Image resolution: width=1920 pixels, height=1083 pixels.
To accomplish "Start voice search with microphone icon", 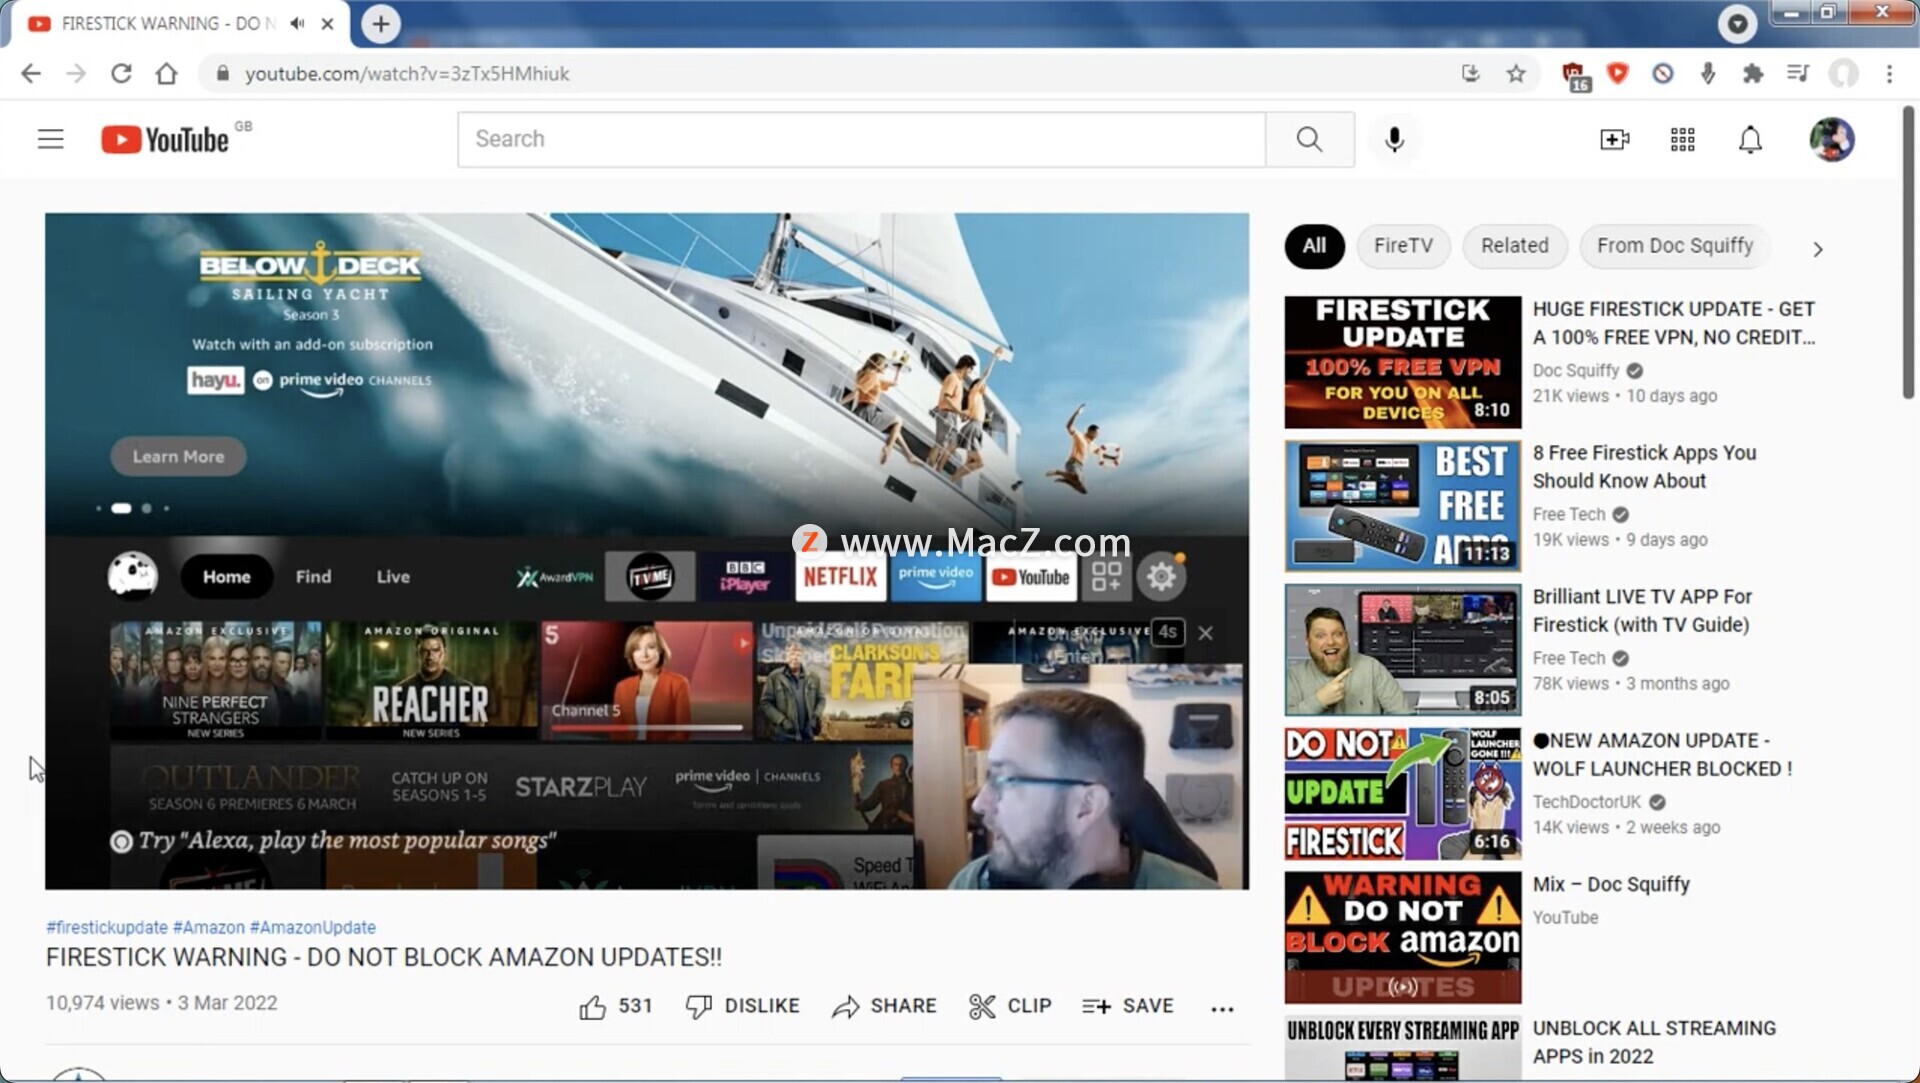I will coord(1394,139).
